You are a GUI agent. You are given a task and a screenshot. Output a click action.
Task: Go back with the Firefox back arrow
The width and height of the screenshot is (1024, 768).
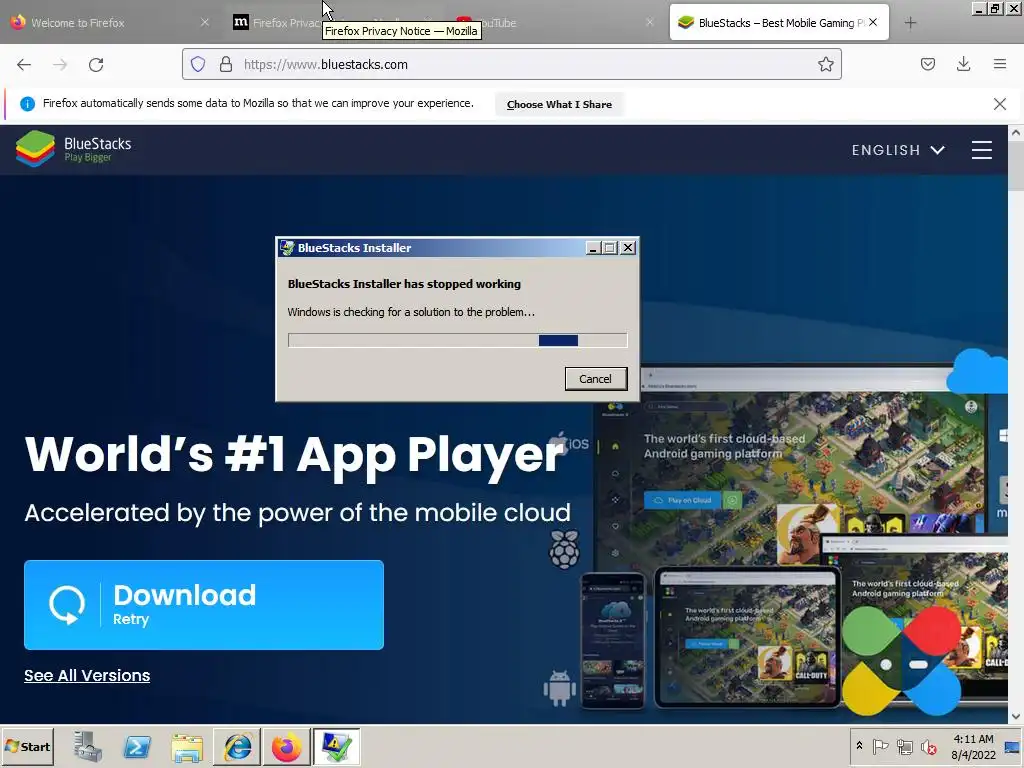point(24,65)
